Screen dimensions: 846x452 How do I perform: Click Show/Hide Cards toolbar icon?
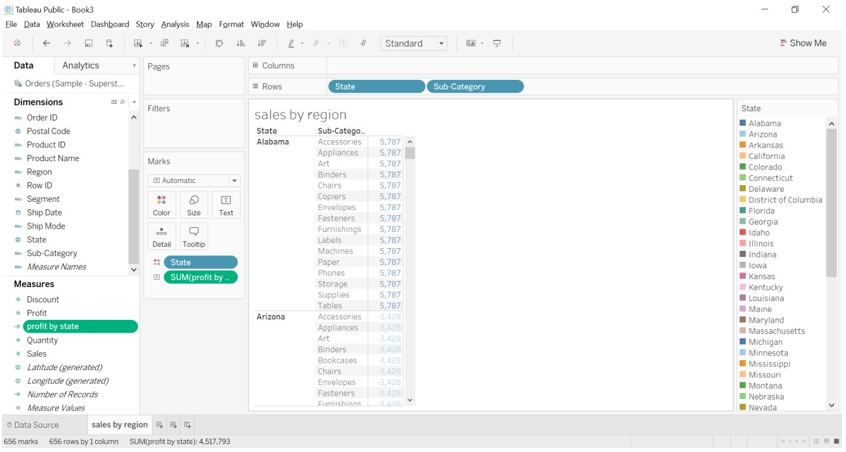[471, 43]
